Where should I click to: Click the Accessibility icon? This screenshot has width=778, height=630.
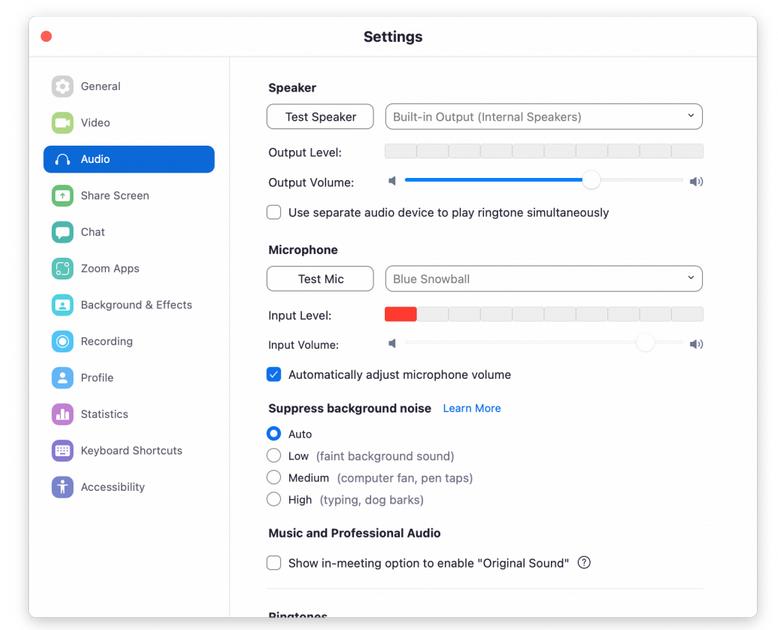(63, 487)
